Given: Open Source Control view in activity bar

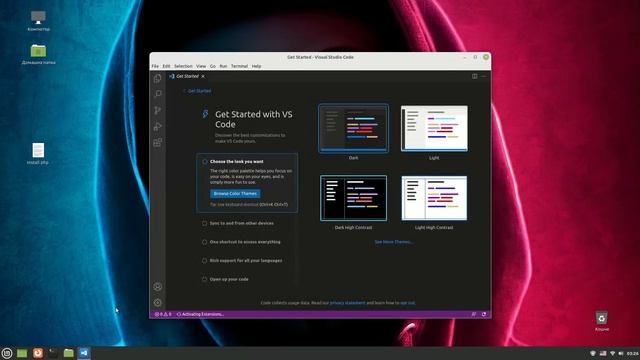Looking at the screenshot, I should pyautogui.click(x=158, y=110).
